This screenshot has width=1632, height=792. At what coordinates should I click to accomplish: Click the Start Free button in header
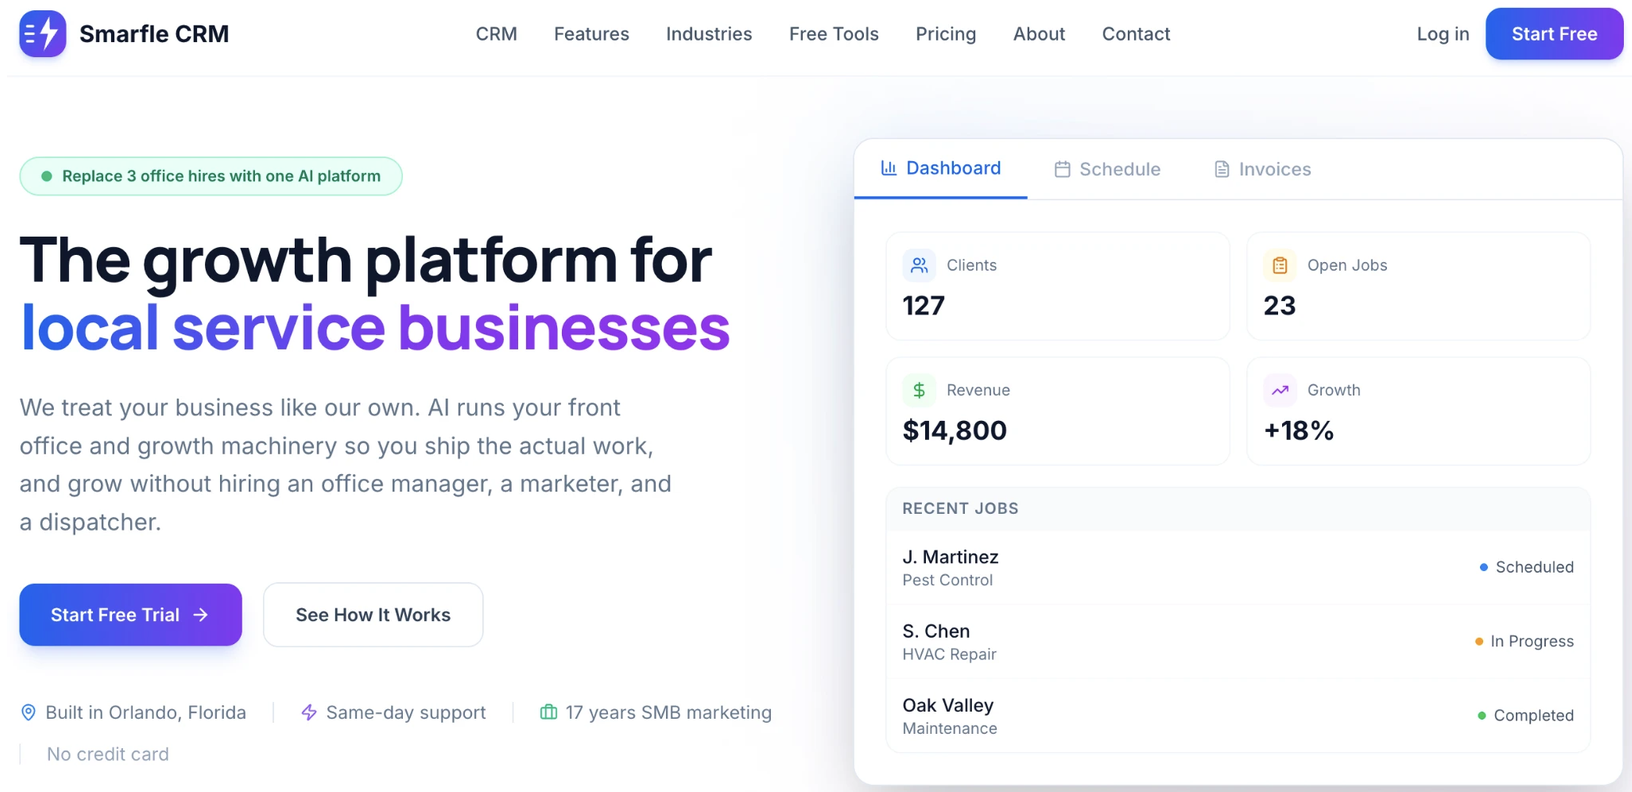pos(1554,34)
